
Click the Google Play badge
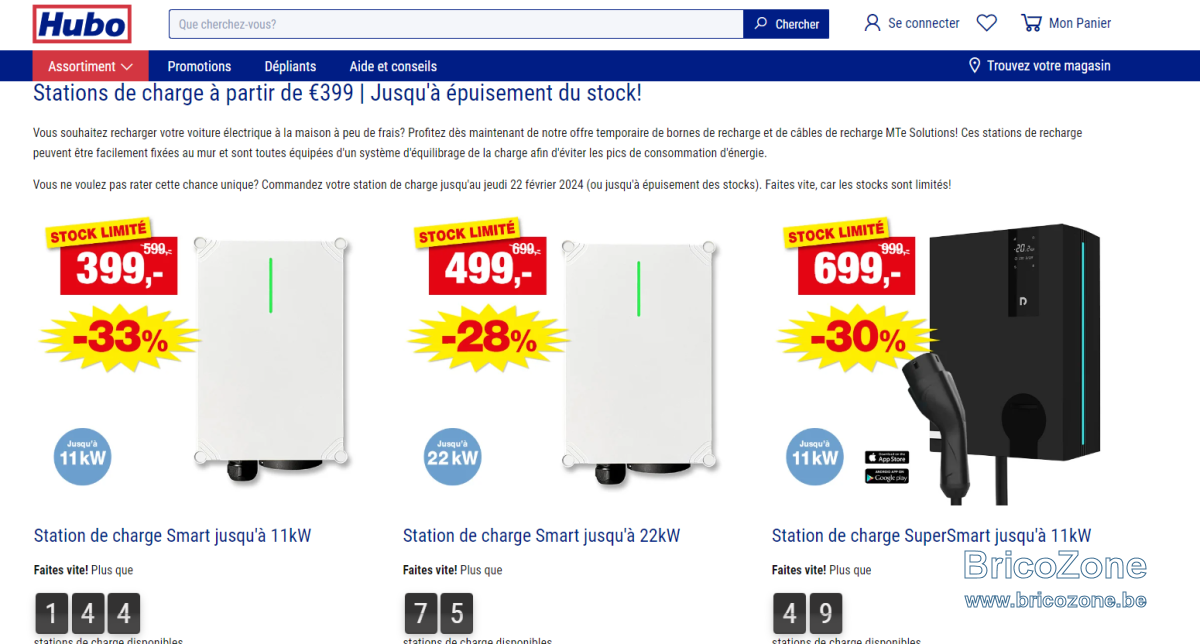887,476
